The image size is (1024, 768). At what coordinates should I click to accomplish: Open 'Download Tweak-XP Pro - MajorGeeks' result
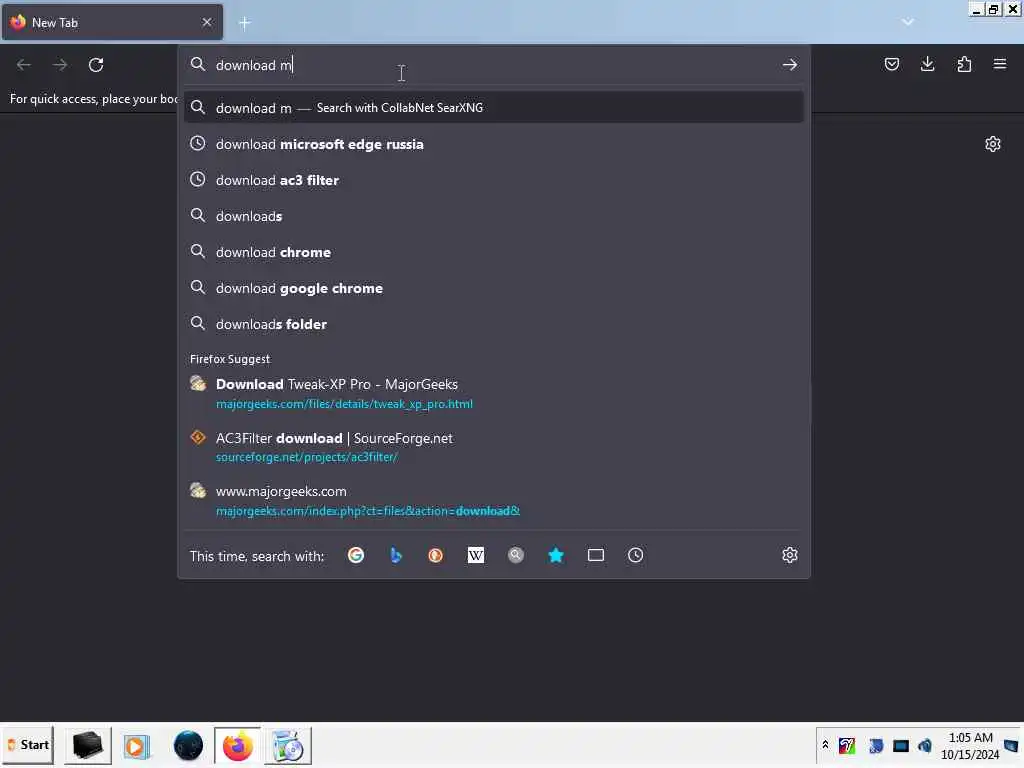pyautogui.click(x=494, y=394)
